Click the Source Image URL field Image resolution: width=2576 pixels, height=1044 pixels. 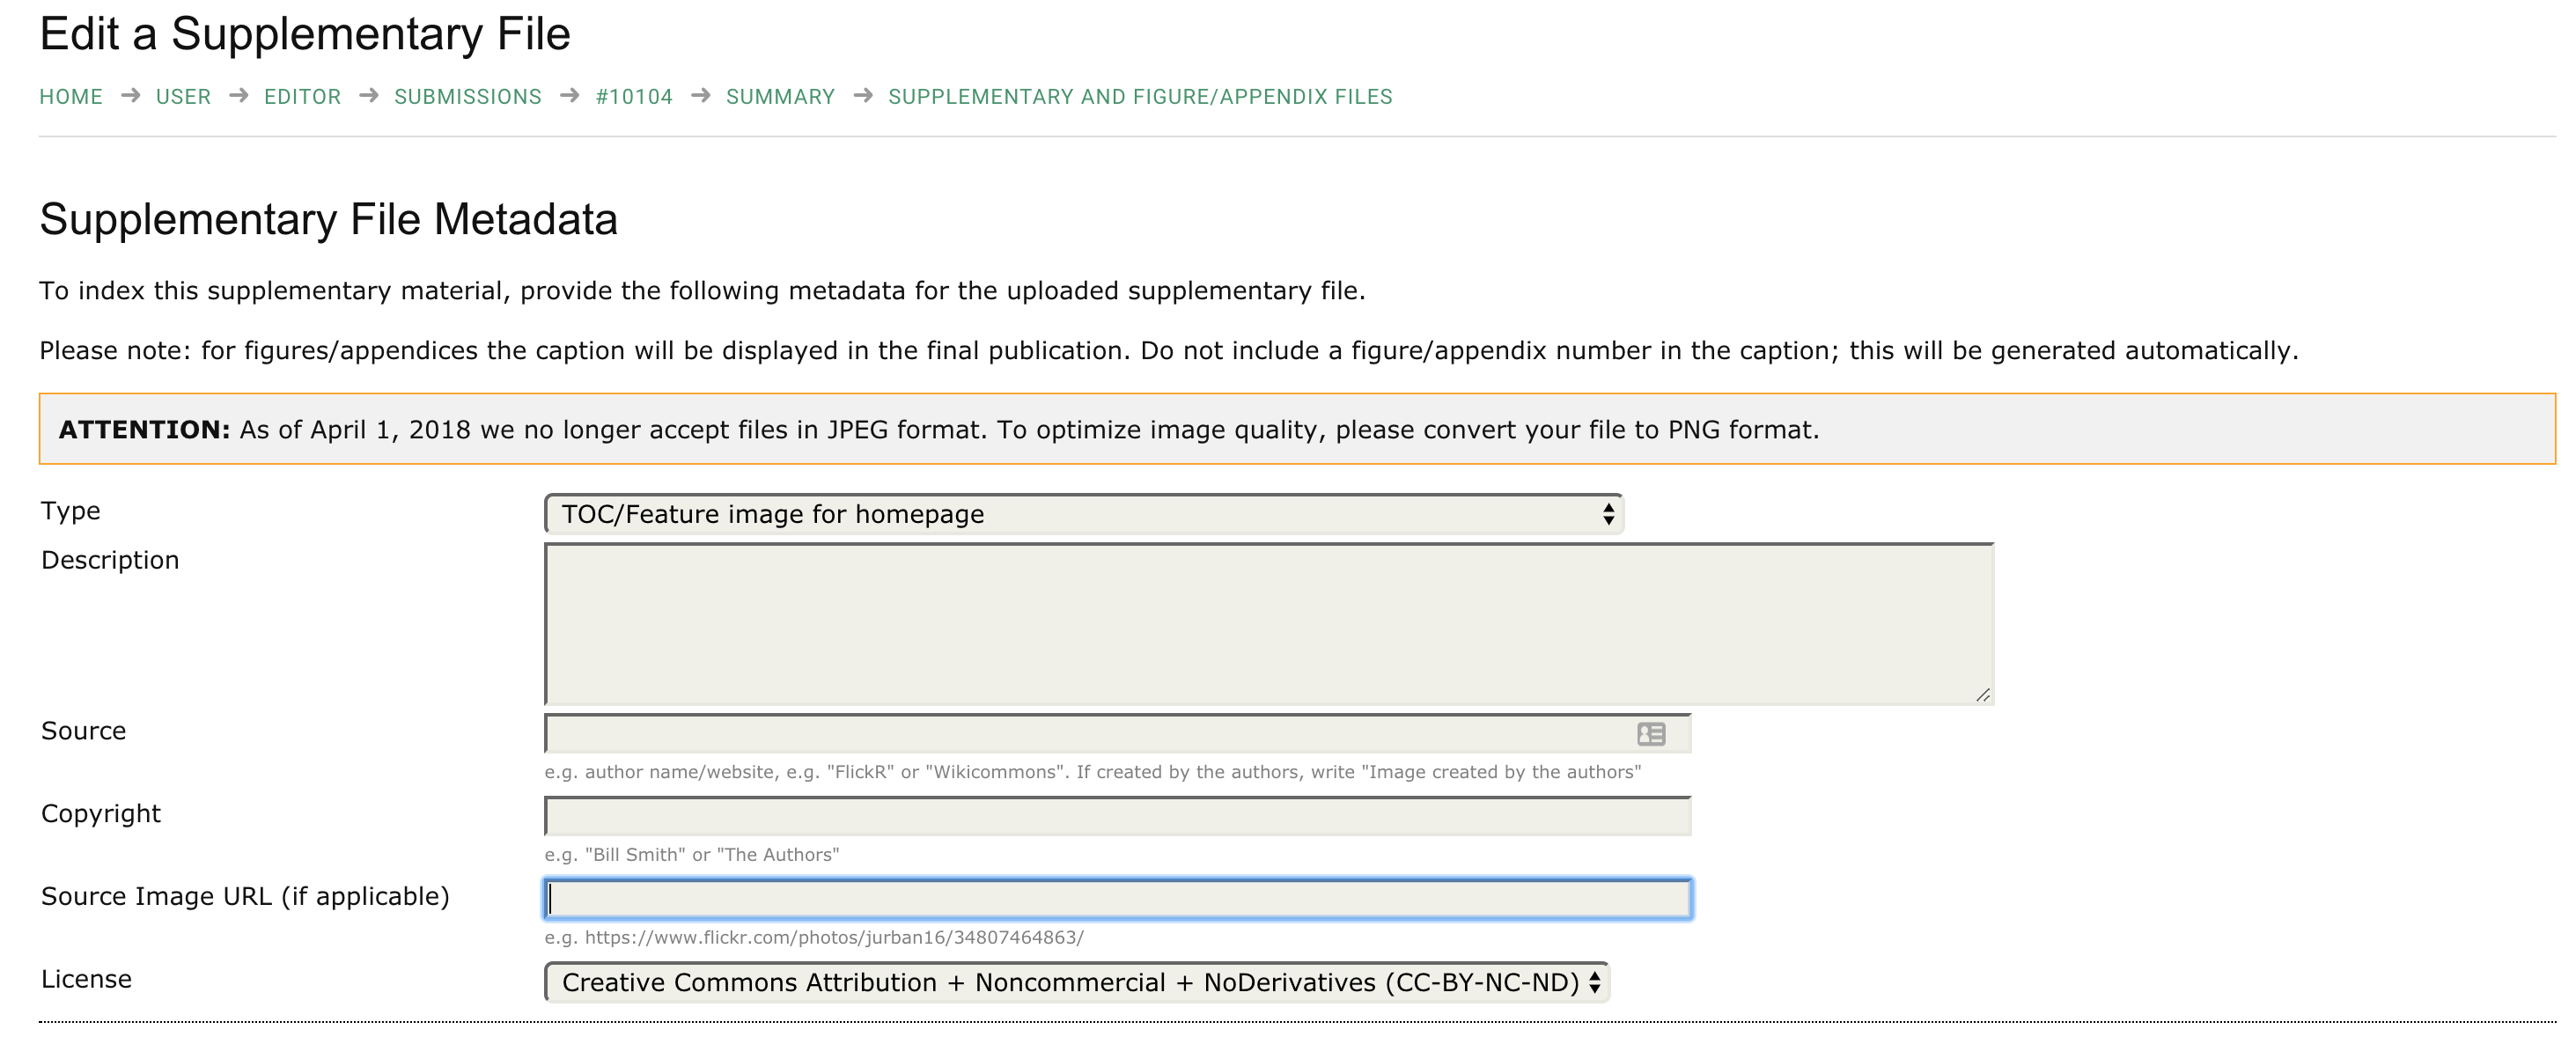coord(1117,899)
